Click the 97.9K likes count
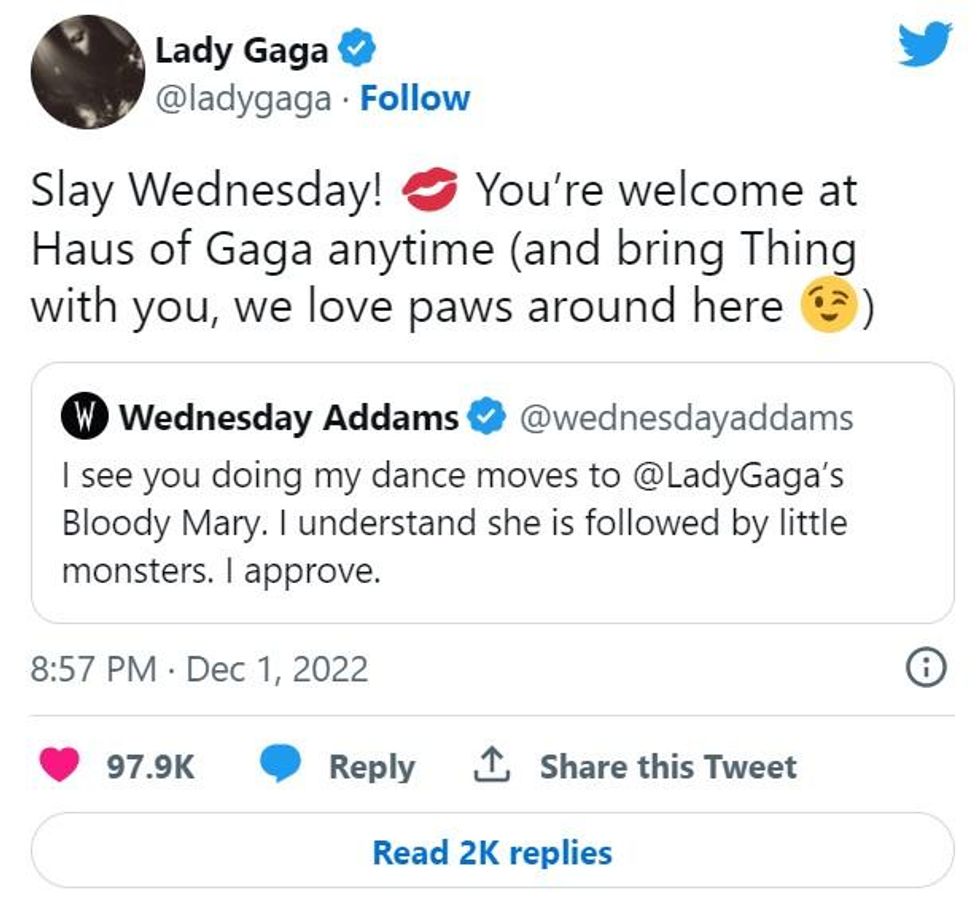This screenshot has width=980, height=904. click(x=151, y=767)
